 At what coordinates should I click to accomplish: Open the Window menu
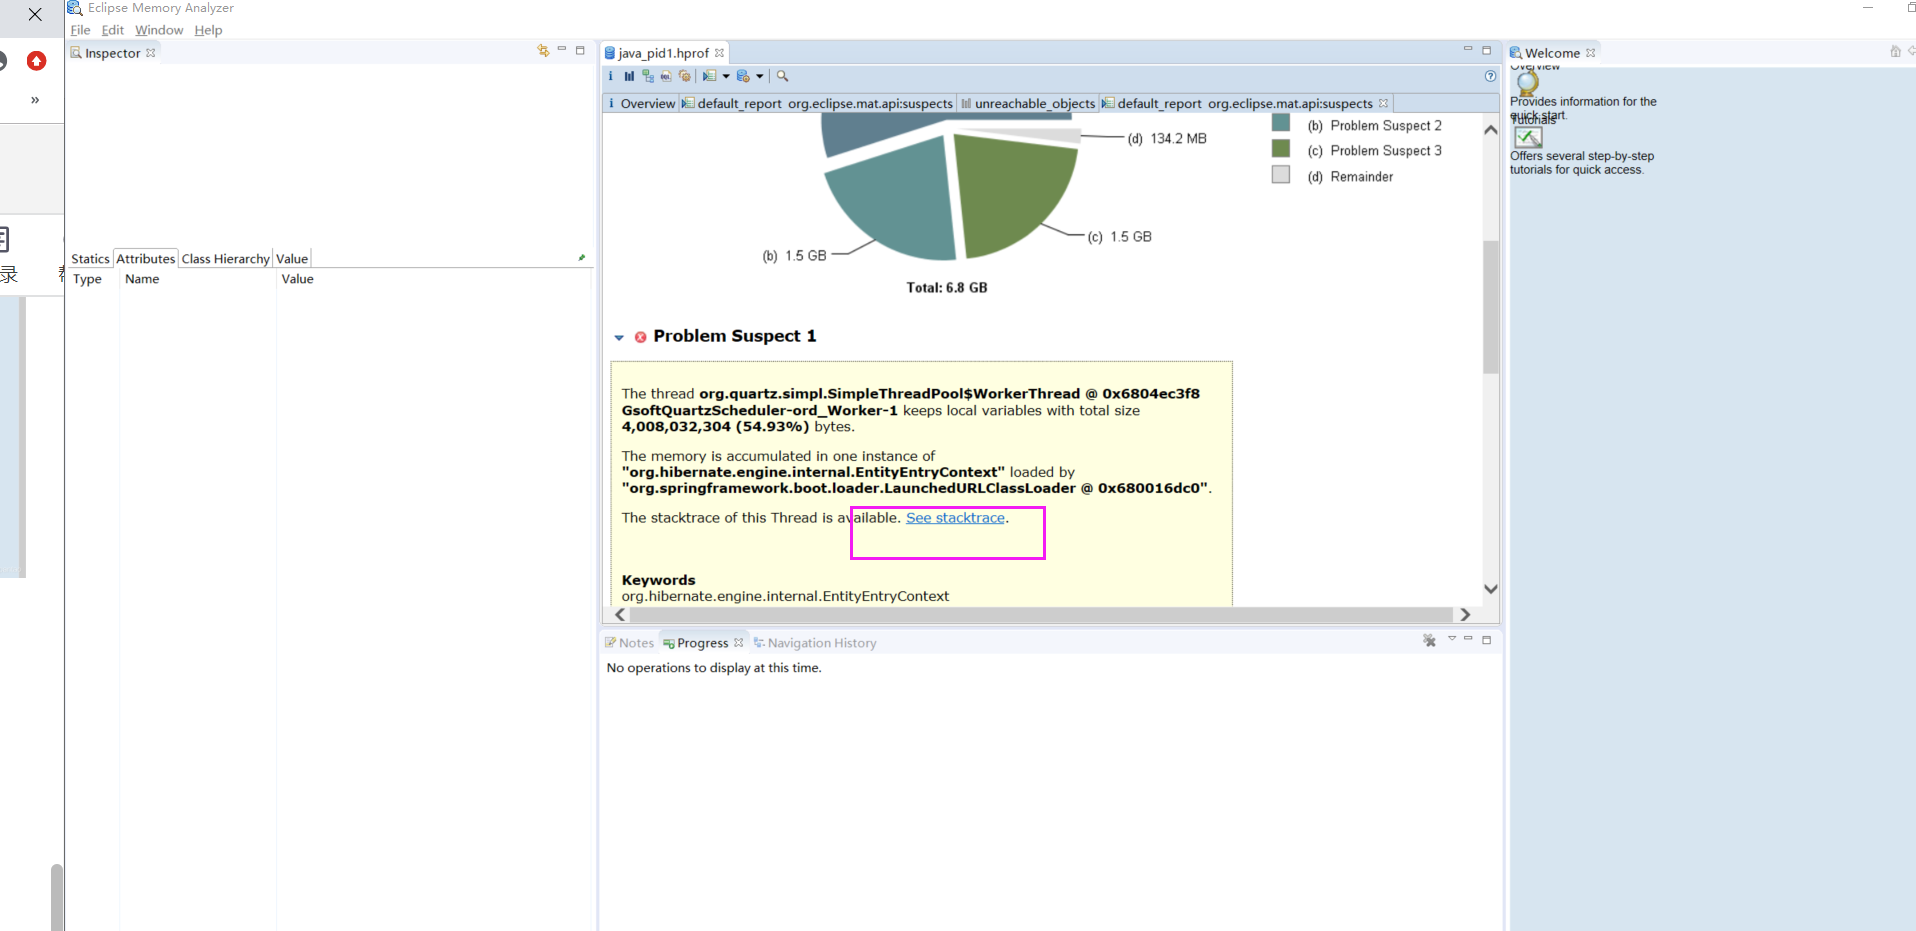(159, 30)
